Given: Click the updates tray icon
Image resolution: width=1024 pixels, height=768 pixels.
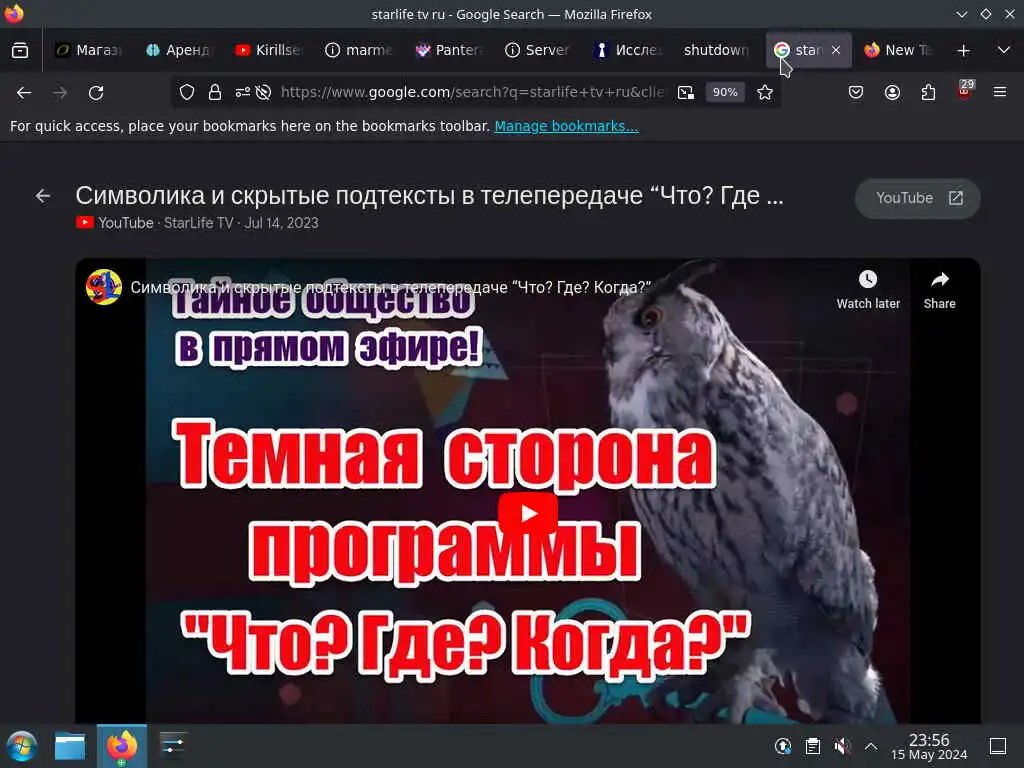Looking at the screenshot, I should pyautogui.click(x=782, y=746).
